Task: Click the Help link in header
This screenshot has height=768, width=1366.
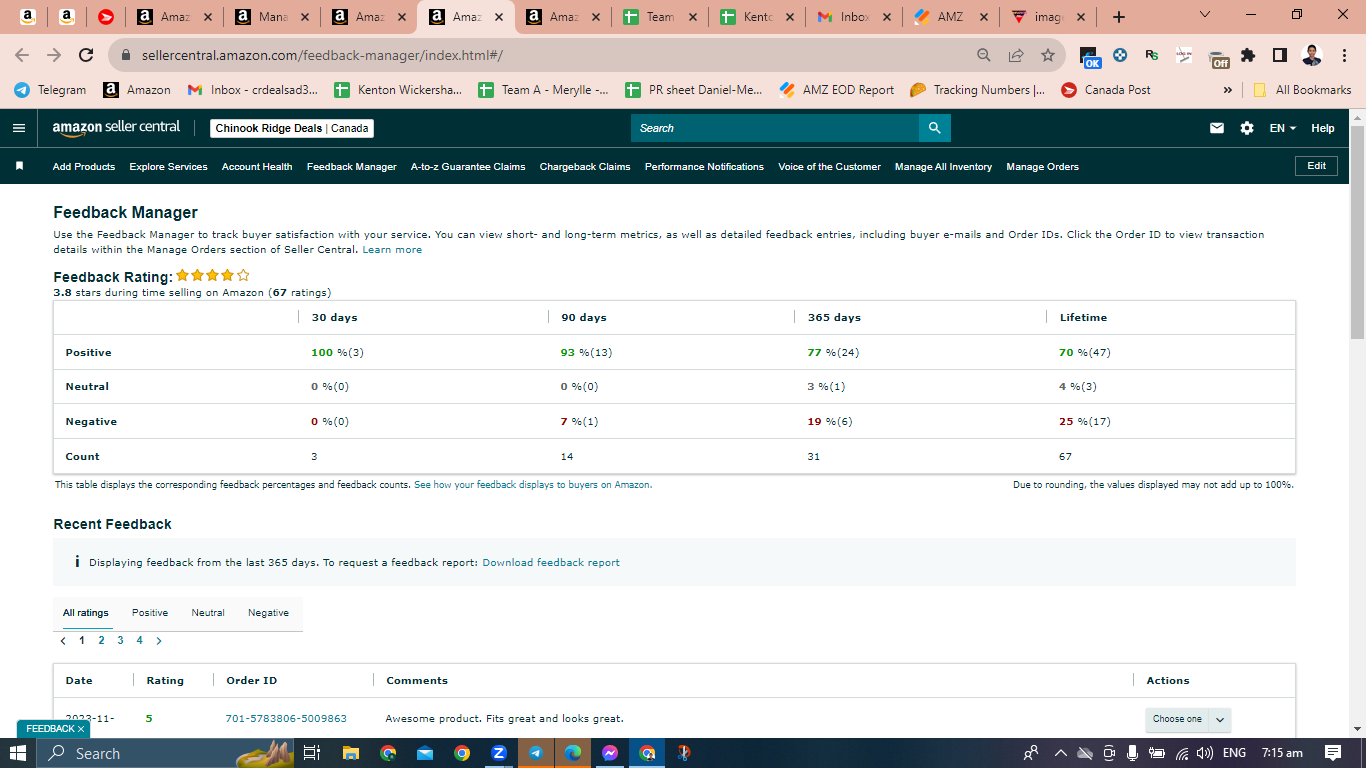Action: click(x=1323, y=128)
